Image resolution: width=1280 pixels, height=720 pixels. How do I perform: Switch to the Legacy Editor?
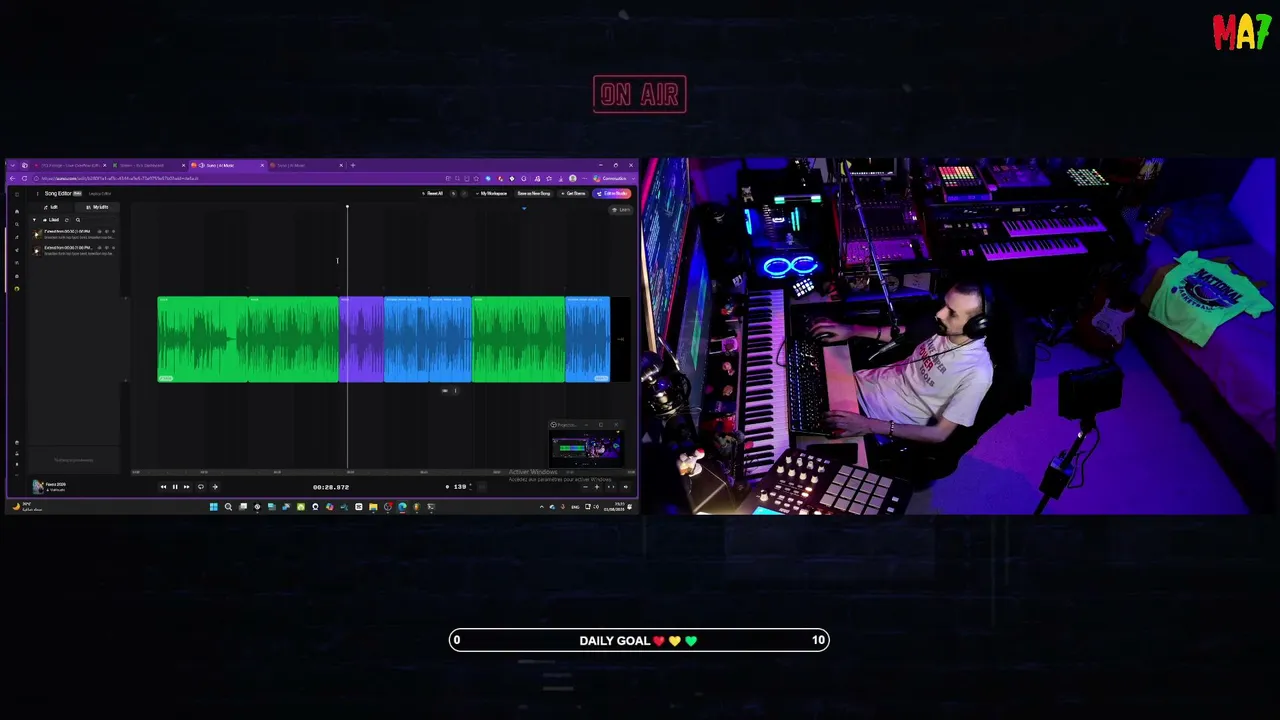pyautogui.click(x=100, y=193)
